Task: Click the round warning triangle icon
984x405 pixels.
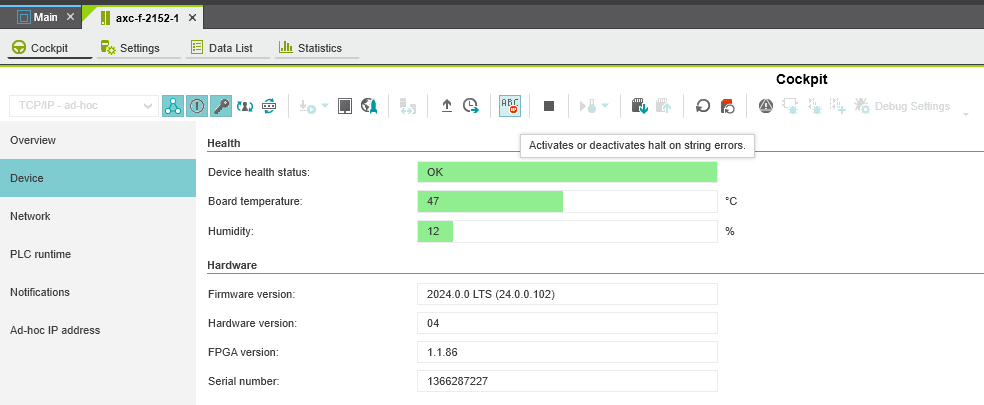Action: (766, 106)
